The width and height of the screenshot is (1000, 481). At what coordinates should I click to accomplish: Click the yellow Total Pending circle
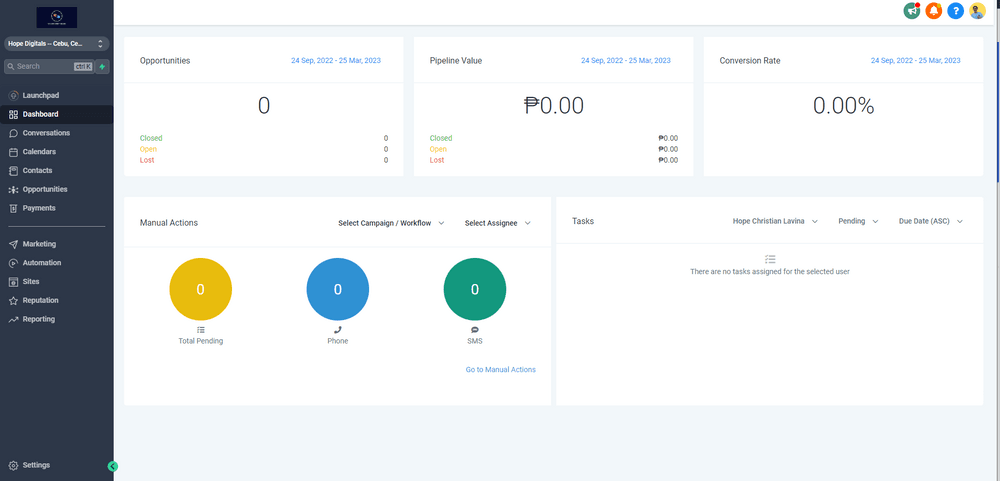tap(201, 290)
